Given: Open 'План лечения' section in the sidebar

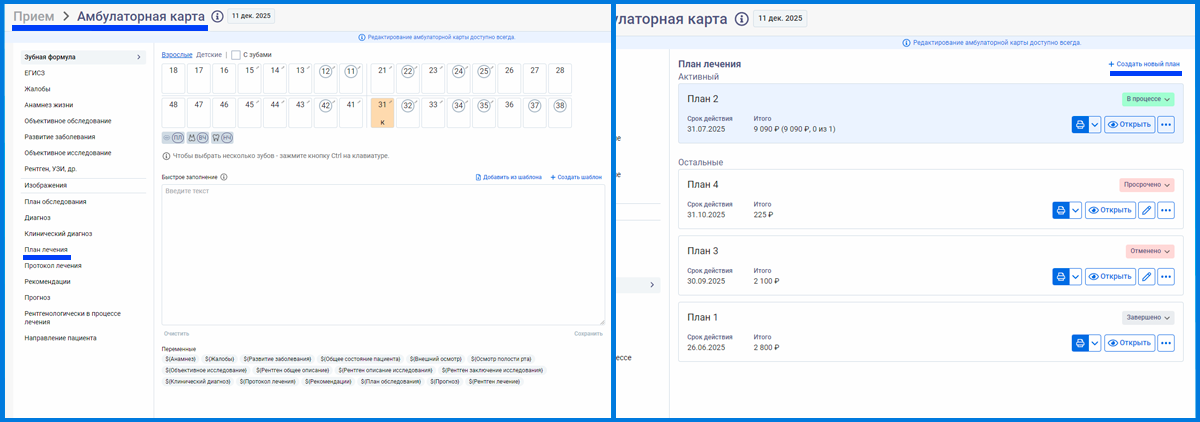Looking at the screenshot, I should 46,249.
